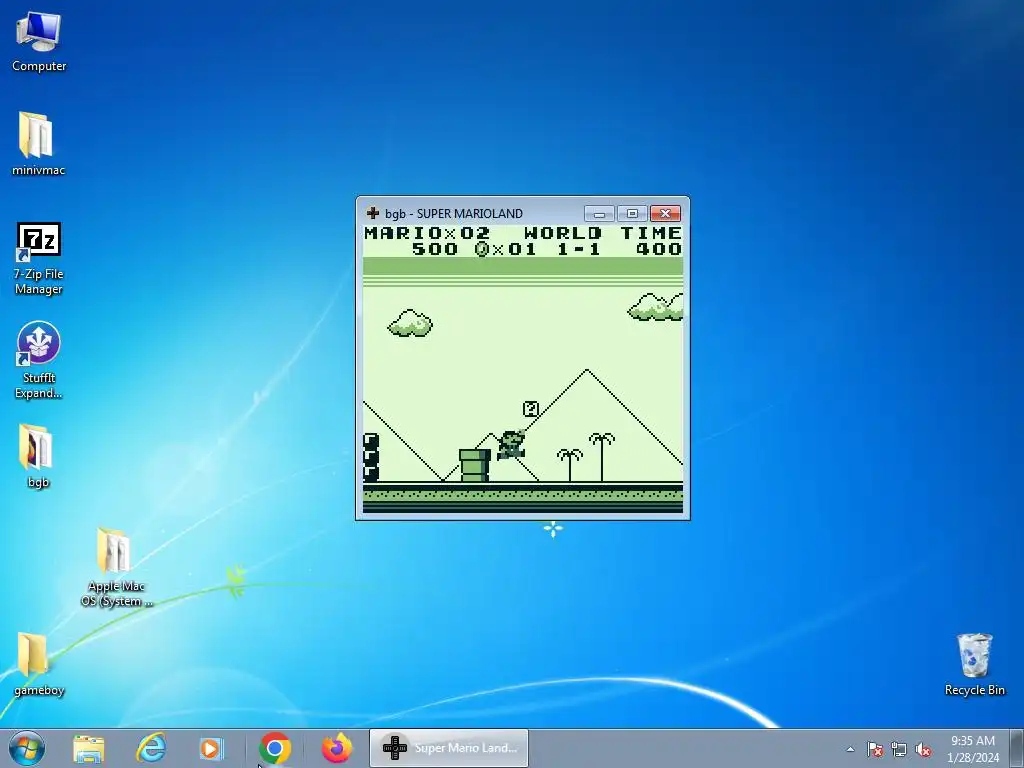Select the gameboy folder on desktop

39,664
